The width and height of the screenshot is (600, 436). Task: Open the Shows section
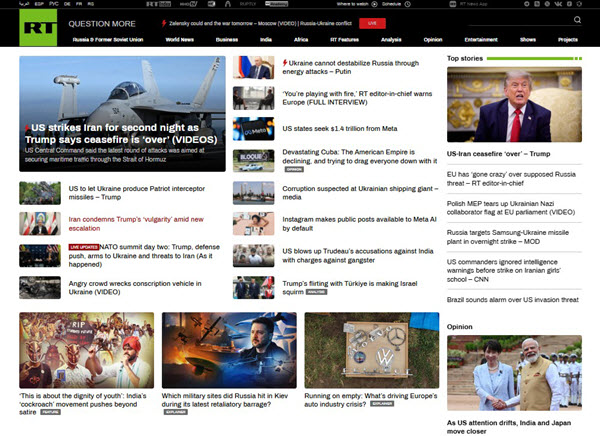coord(528,39)
